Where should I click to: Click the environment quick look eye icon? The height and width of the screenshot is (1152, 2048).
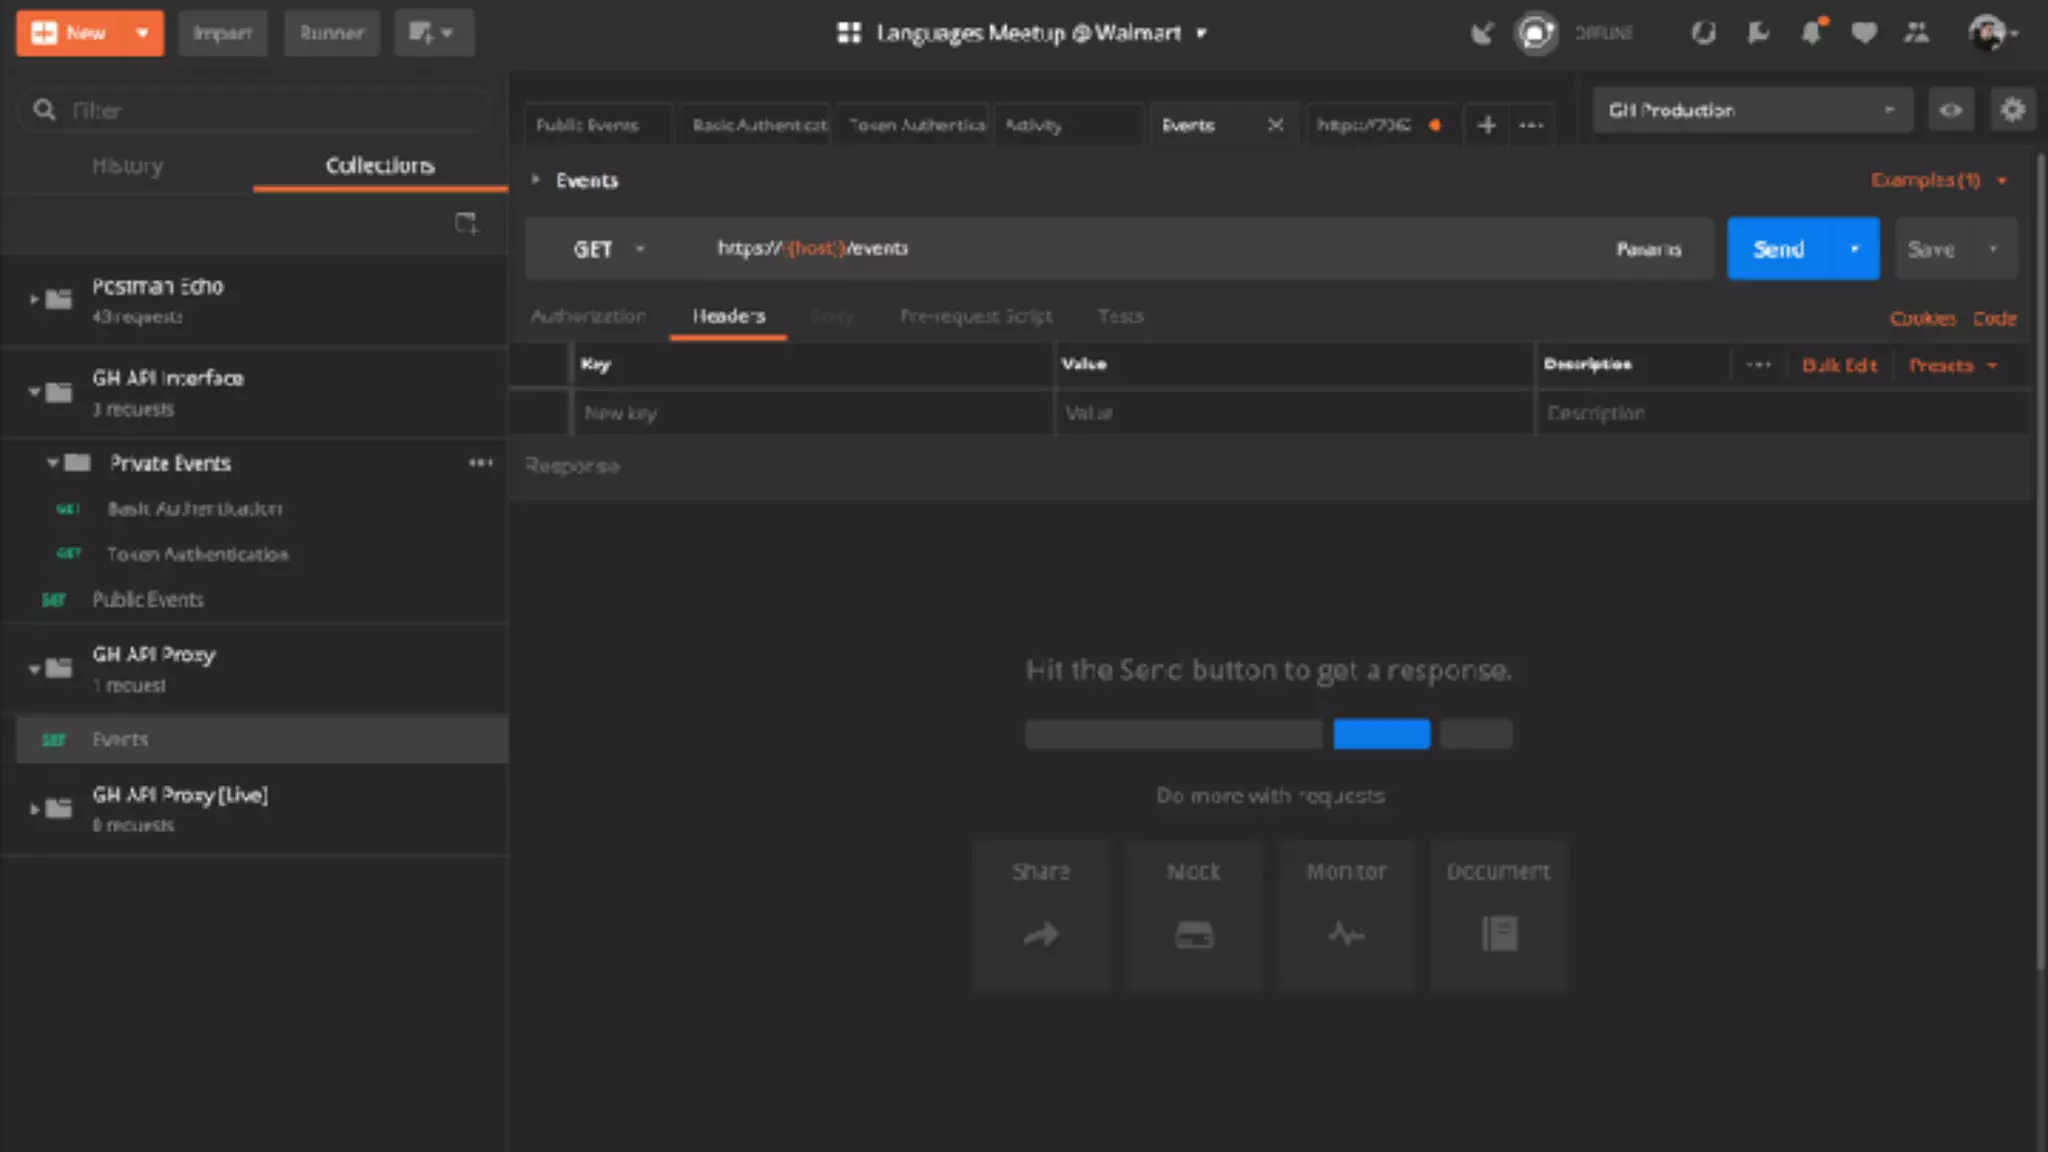click(1950, 110)
